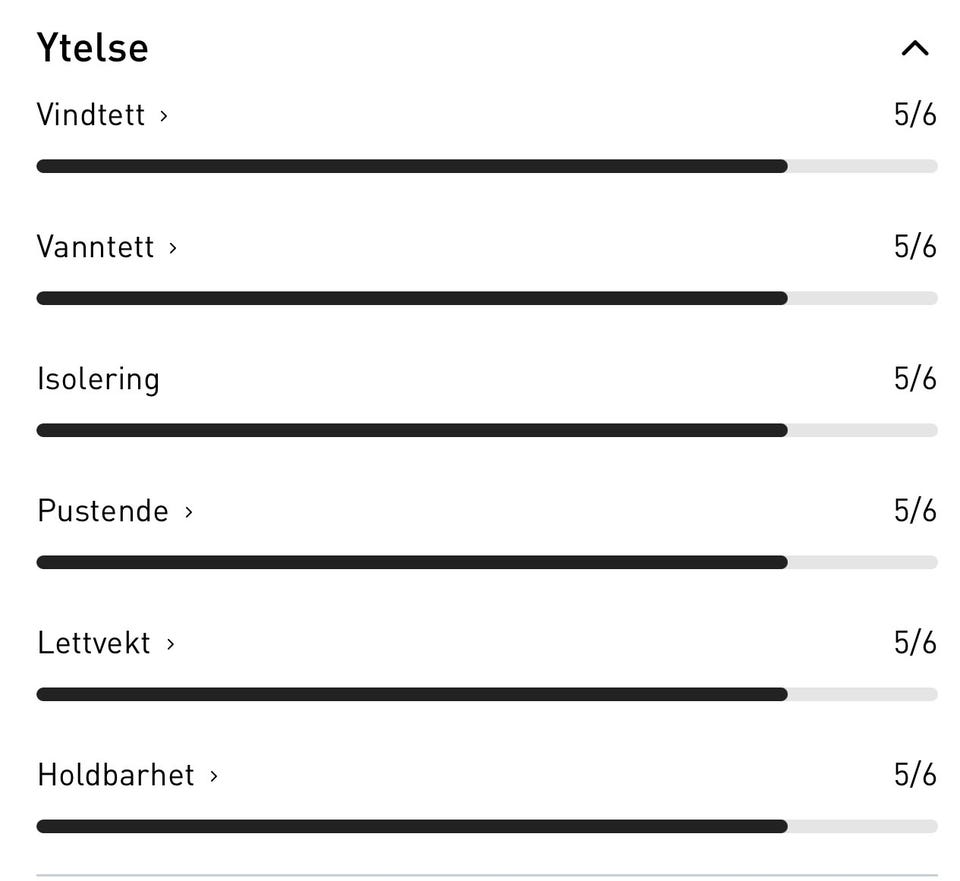Click the Isolering rating bar
This screenshot has height=881, width=960.
[487, 430]
